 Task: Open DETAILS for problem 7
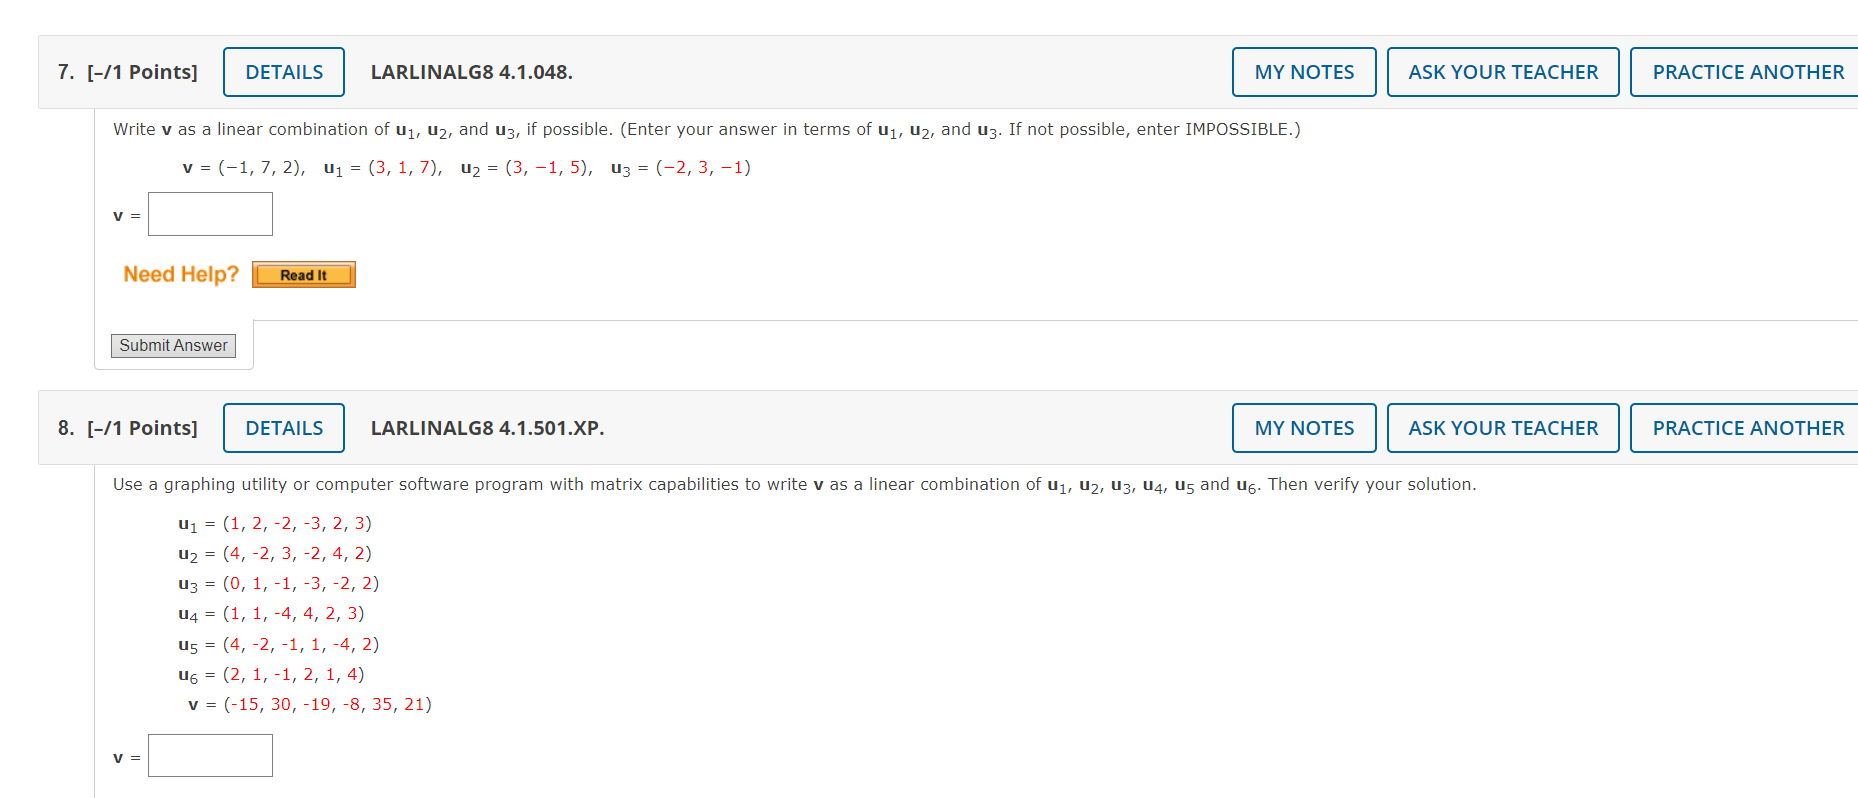(x=283, y=71)
